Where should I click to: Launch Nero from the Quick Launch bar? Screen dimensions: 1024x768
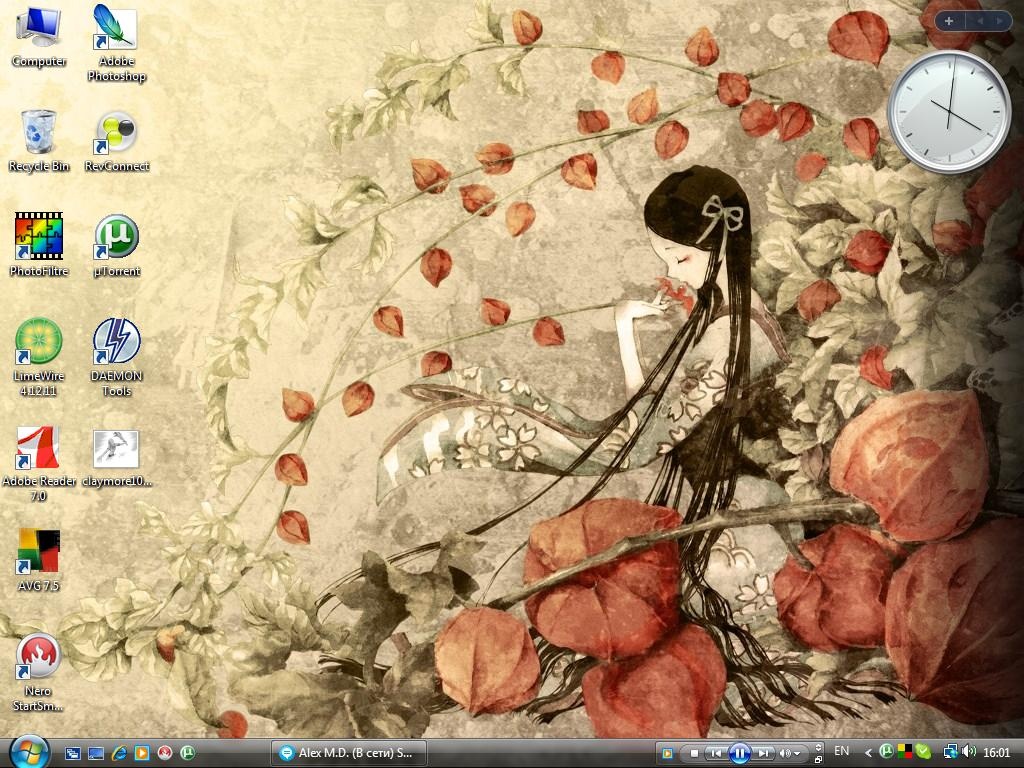(x=165, y=753)
